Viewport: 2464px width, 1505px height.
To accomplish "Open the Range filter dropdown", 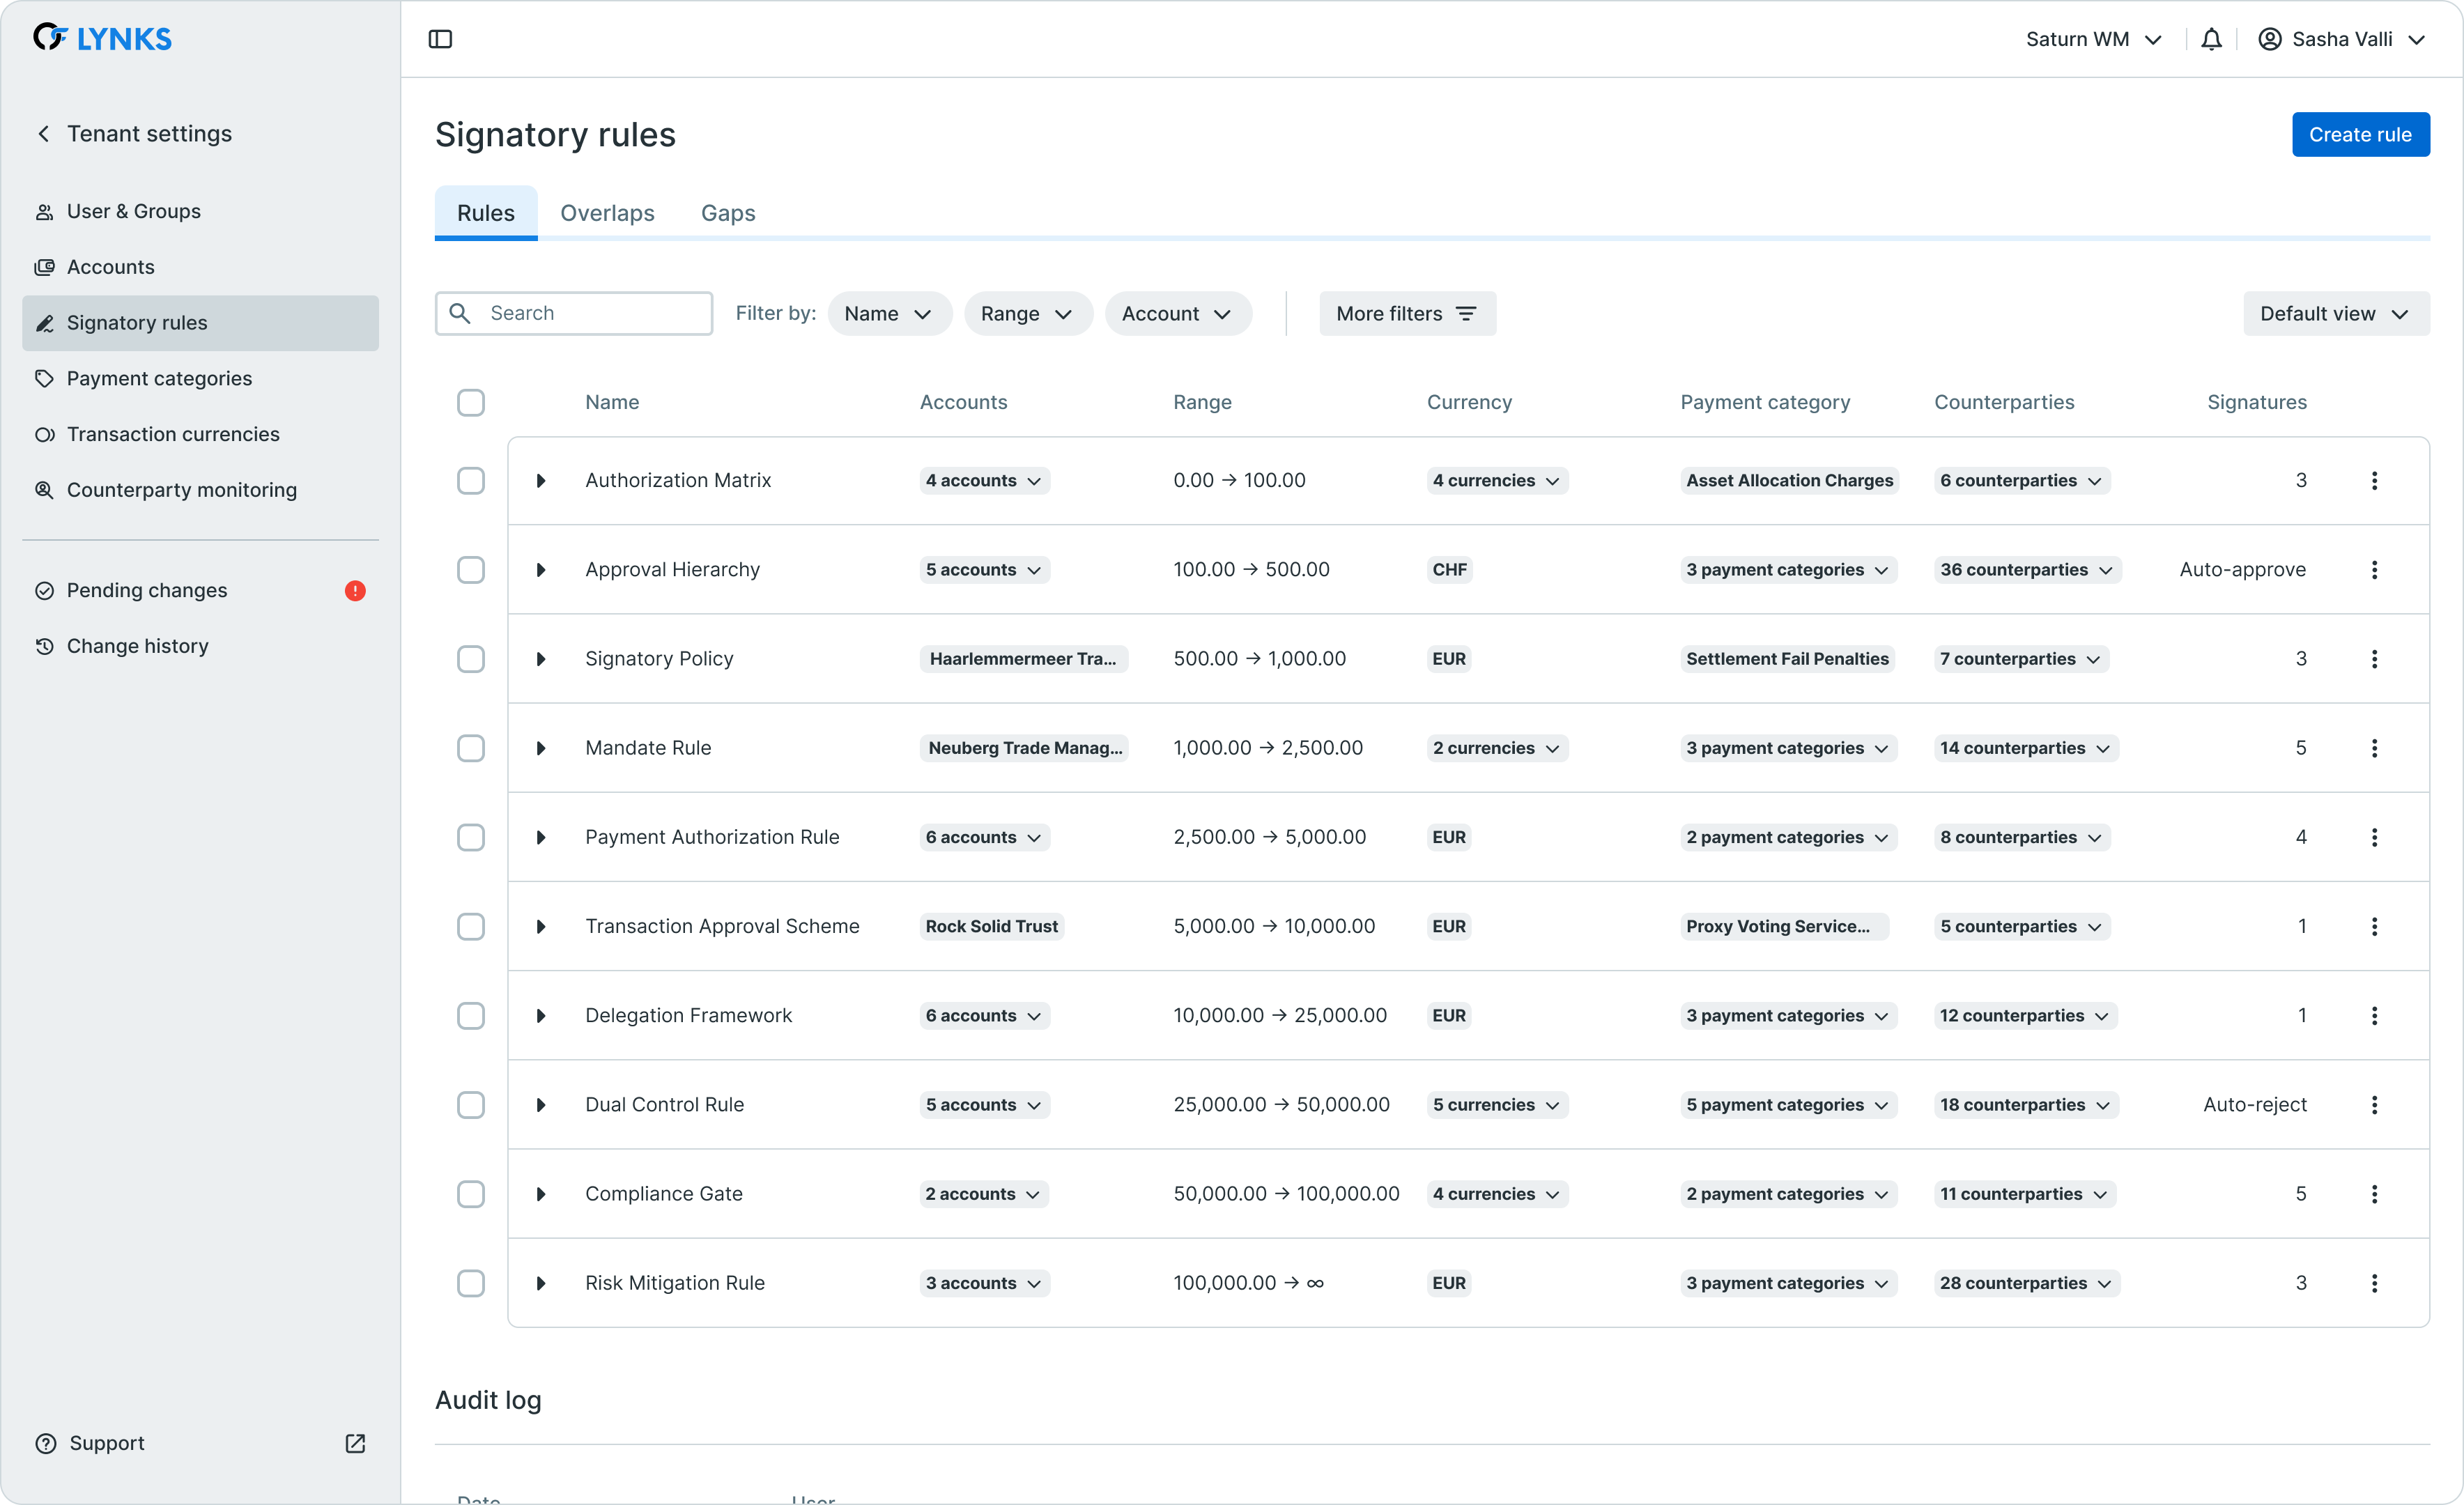I will tap(1027, 314).
